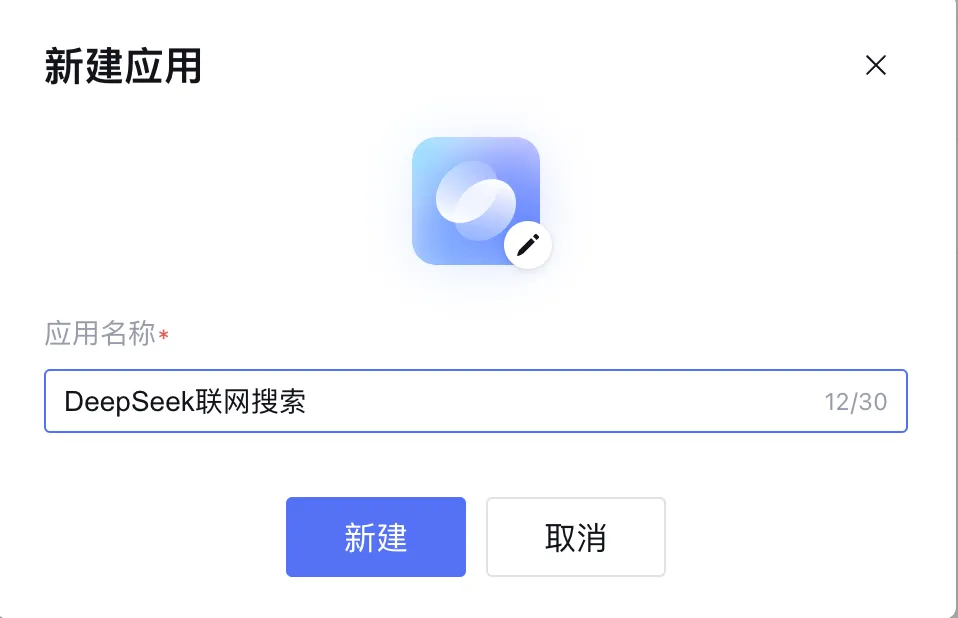This screenshot has height=618, width=958.
Task: Click the pencil edit icon on app avatar
Action: point(528,245)
